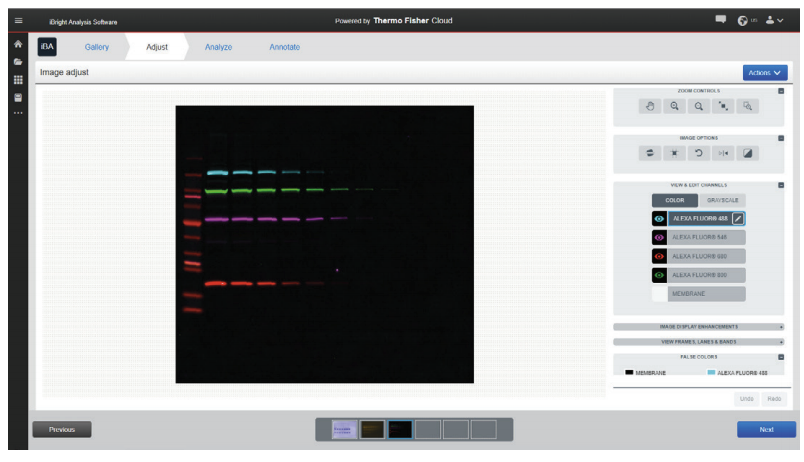Toggle visibility of Alexa Fluor 800 channel
804x462 pixels.
pos(659,274)
